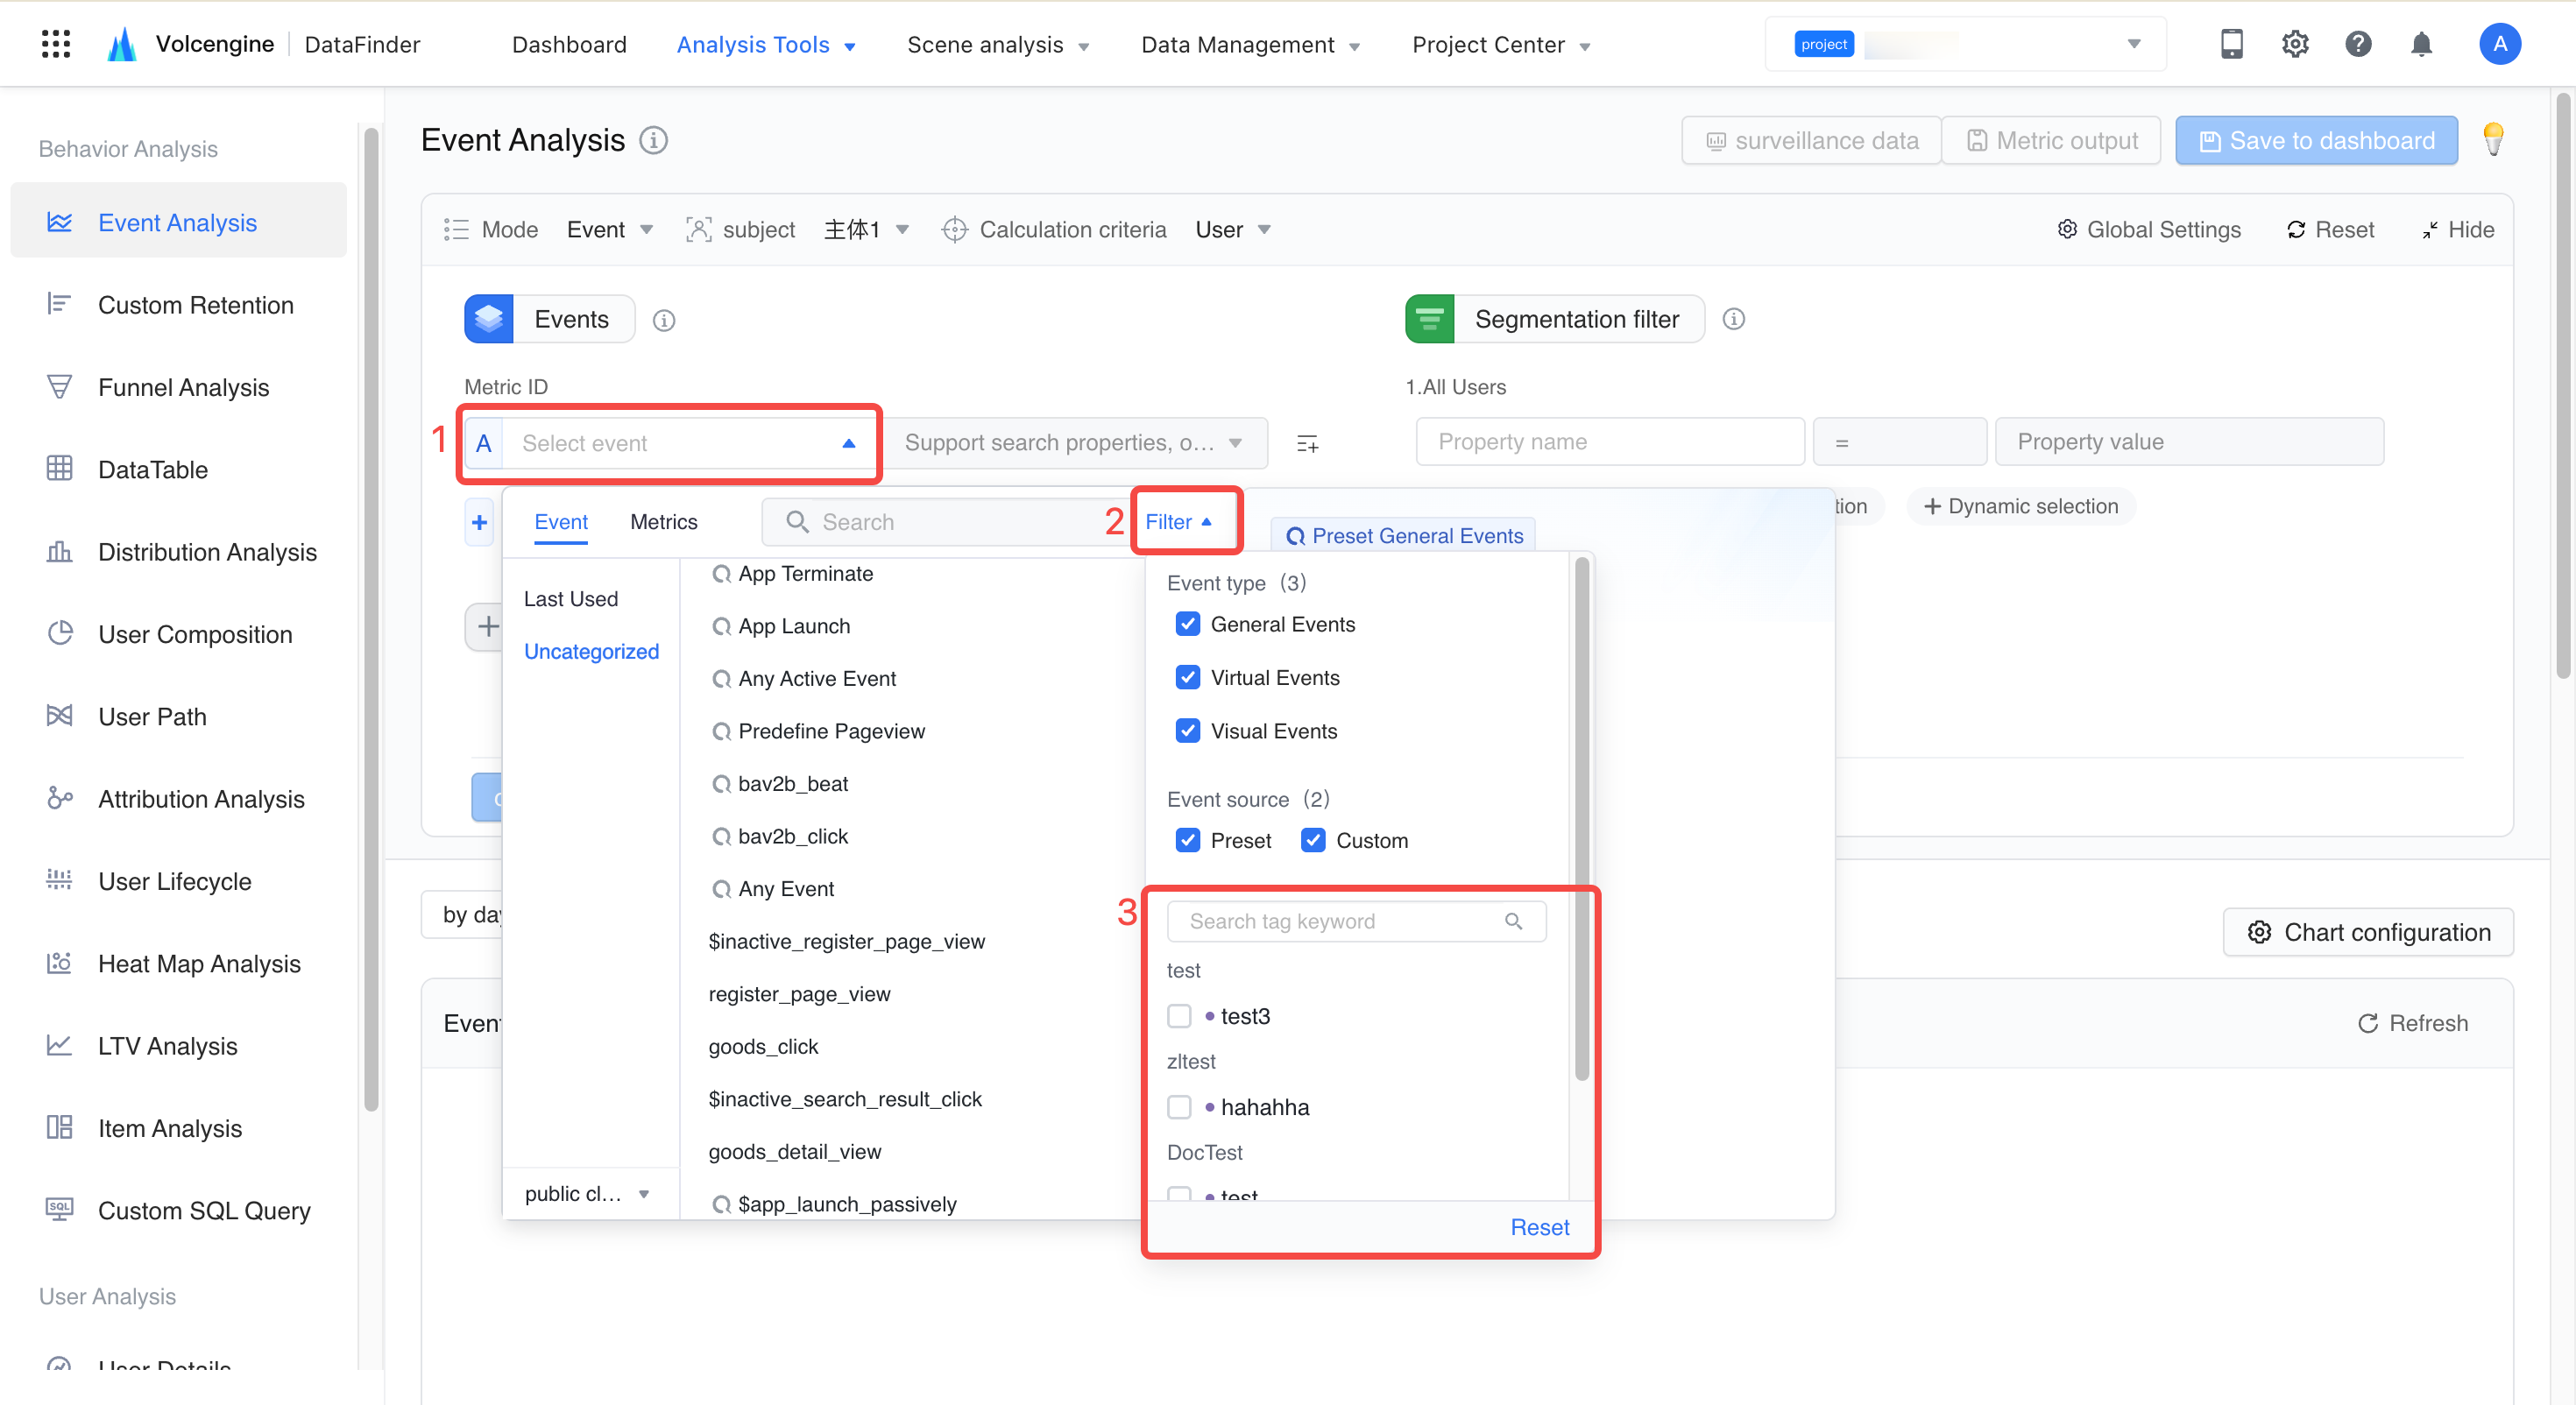Open the help question mark icon
The image size is (2576, 1405).
[2358, 44]
